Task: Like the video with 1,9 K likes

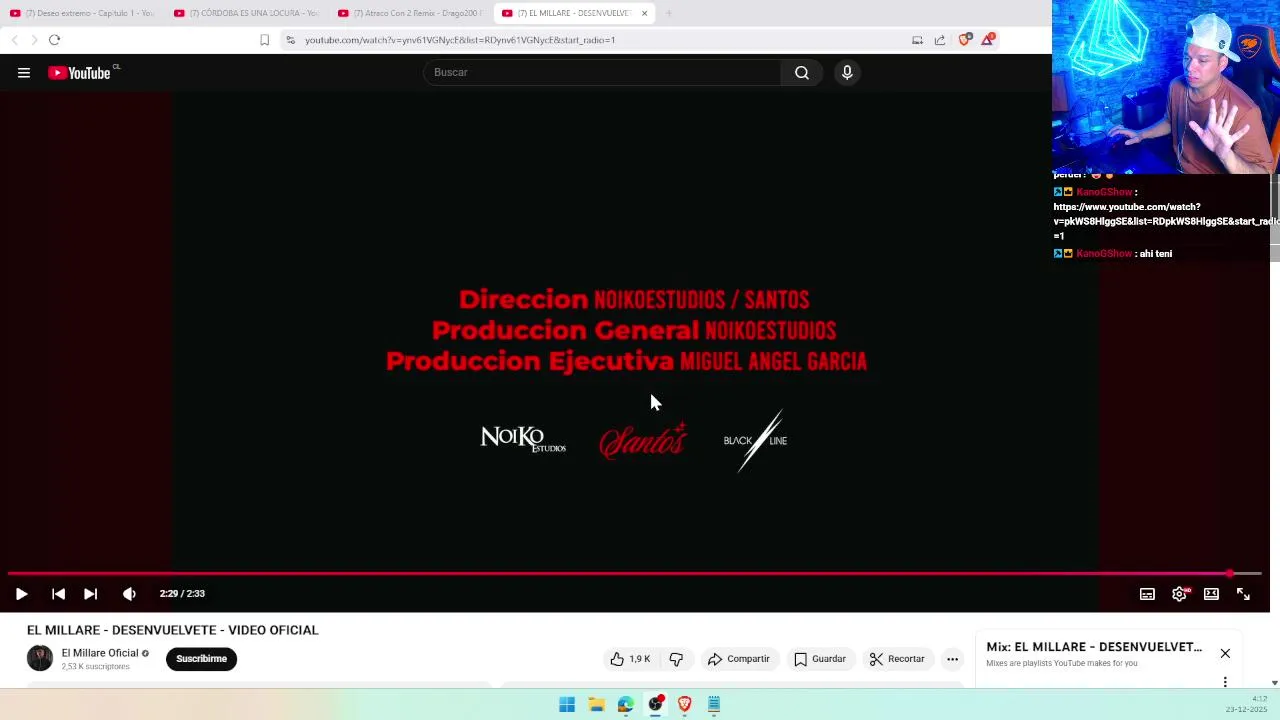Action: click(x=631, y=659)
